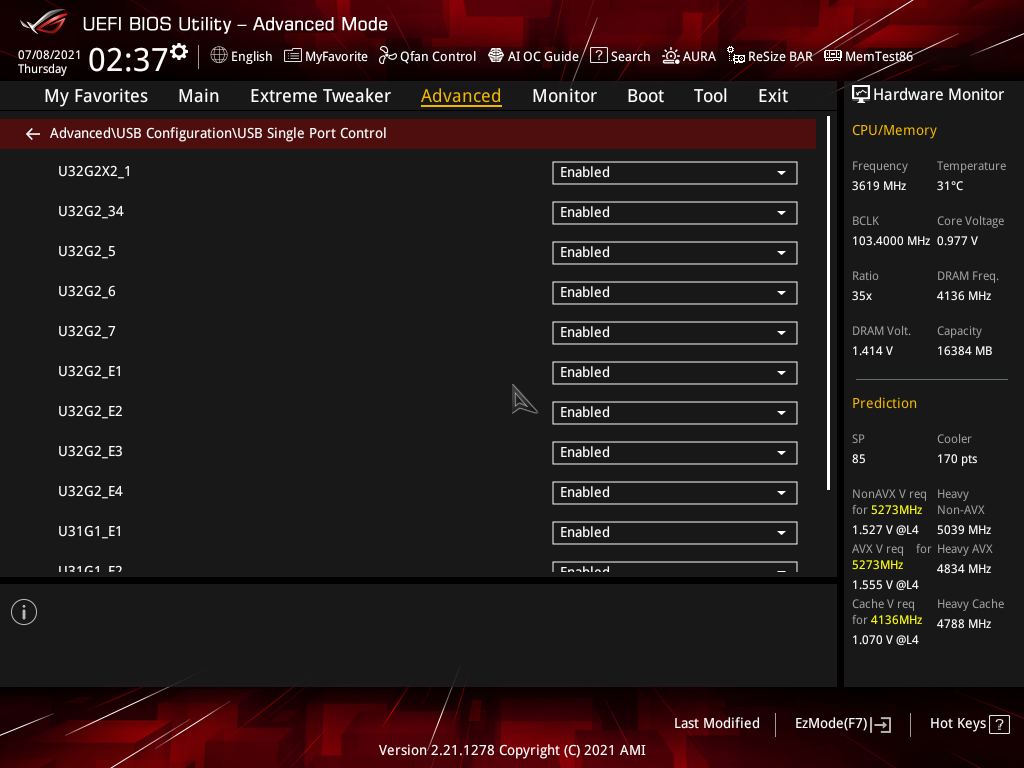Select U32G2_E2 row label

[x=90, y=411]
